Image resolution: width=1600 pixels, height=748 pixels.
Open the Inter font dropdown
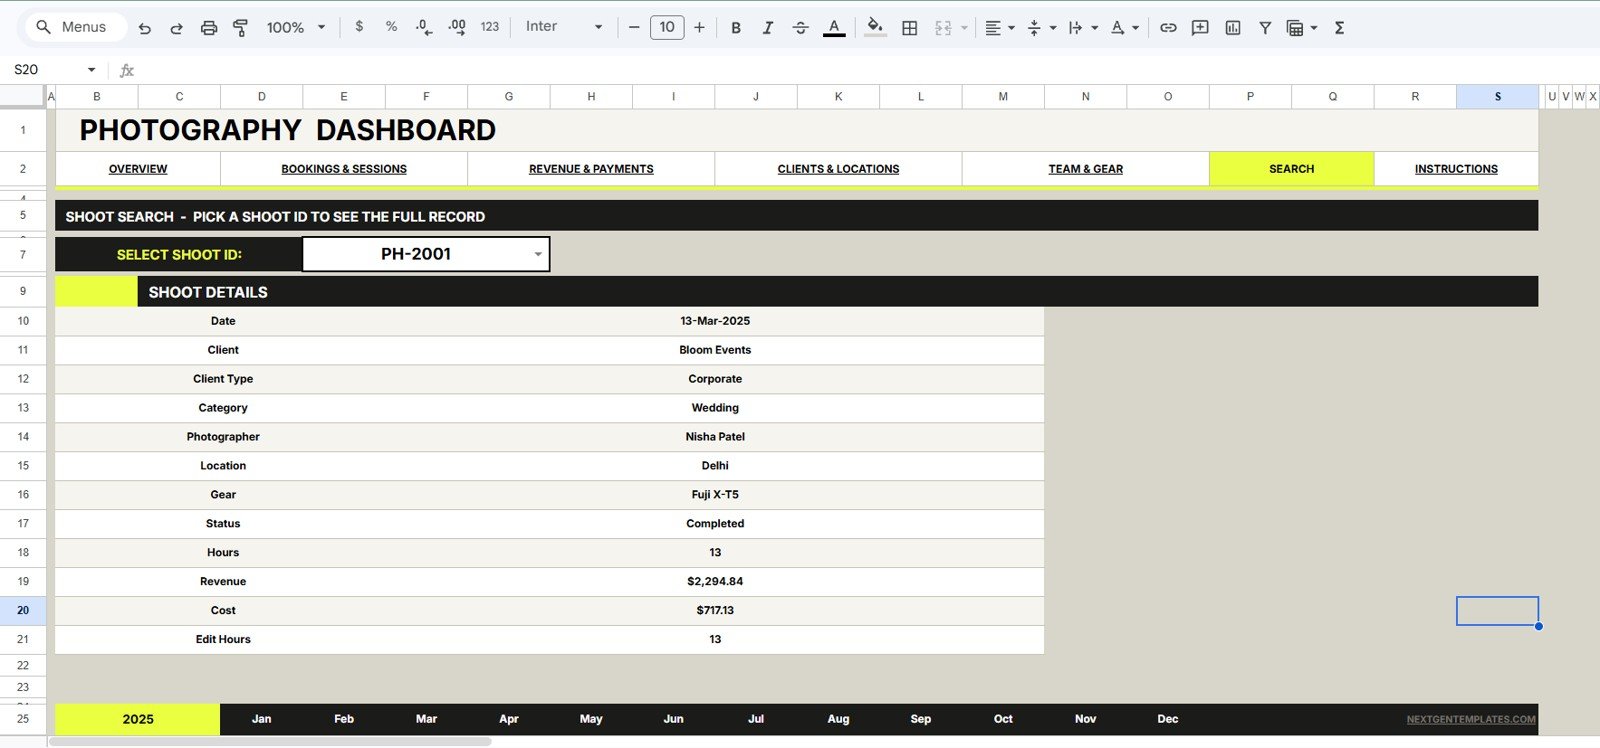pyautogui.click(x=564, y=27)
